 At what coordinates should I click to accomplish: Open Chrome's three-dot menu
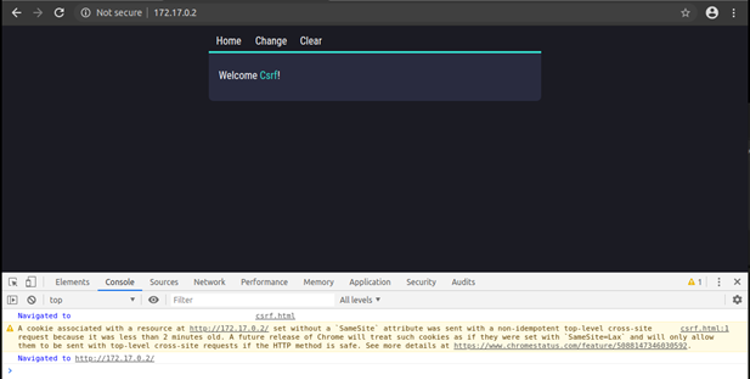(x=733, y=13)
